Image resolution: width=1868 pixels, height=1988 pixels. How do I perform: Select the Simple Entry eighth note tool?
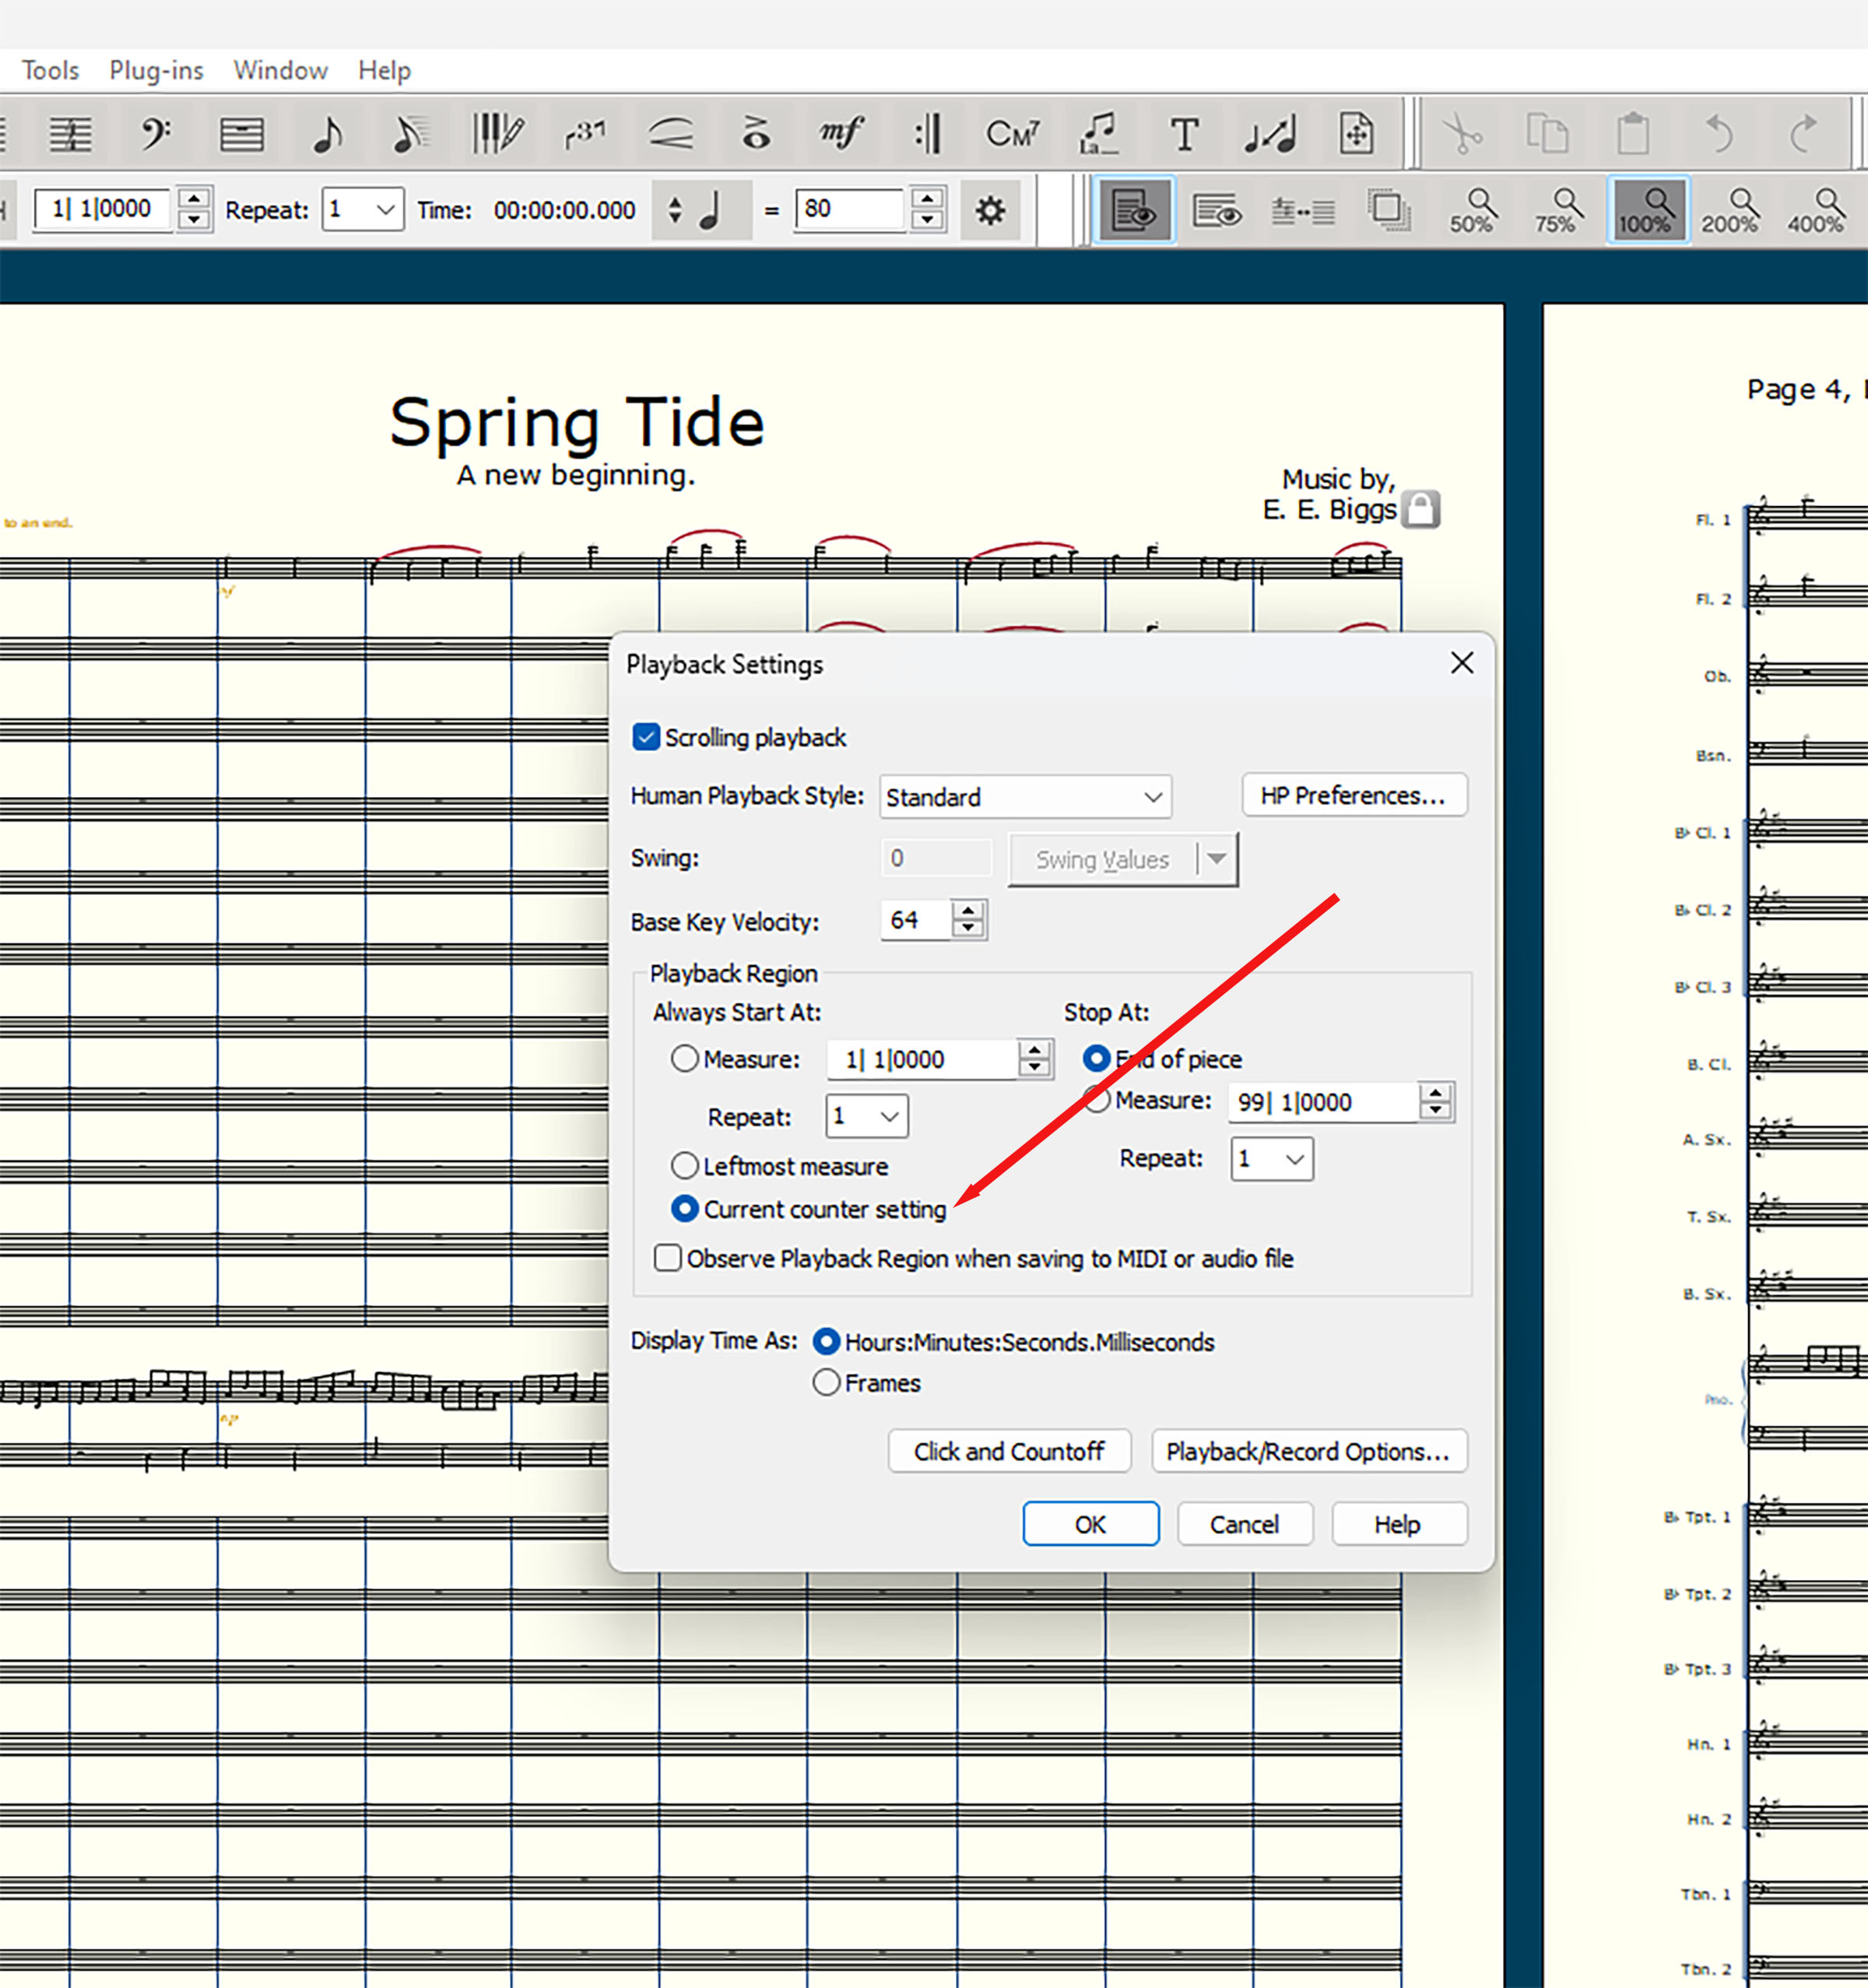[327, 133]
